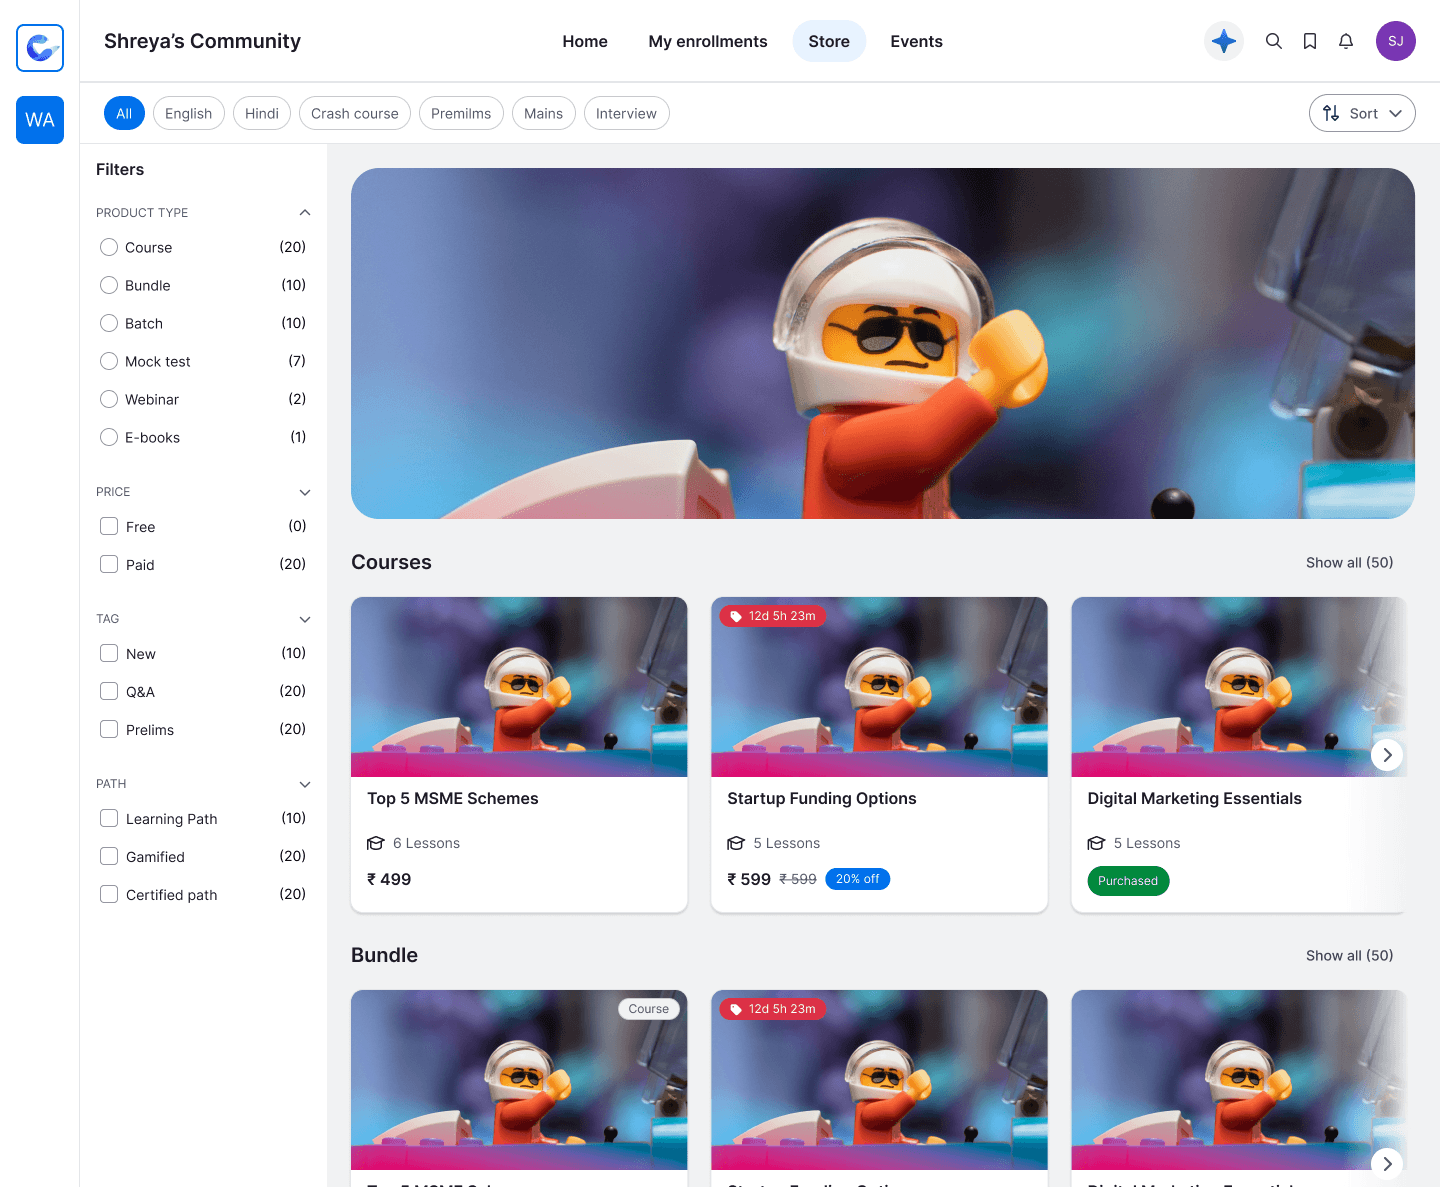The height and width of the screenshot is (1187, 1440).
Task: Filter by the English chip
Action: [x=188, y=113]
